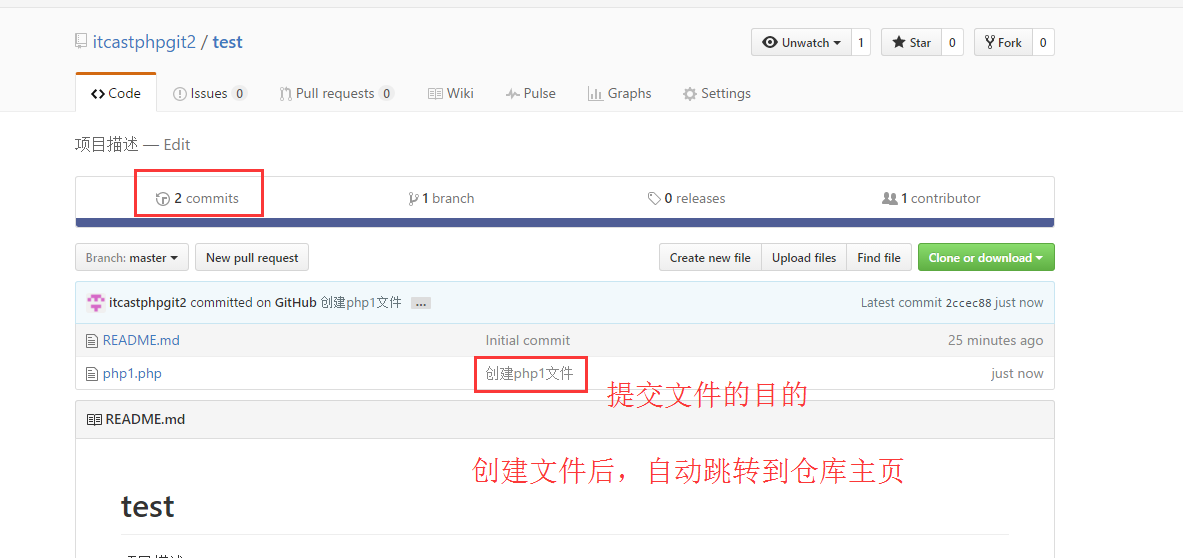Click Upload files button
Image resolution: width=1183 pixels, height=558 pixels.
tap(804, 257)
